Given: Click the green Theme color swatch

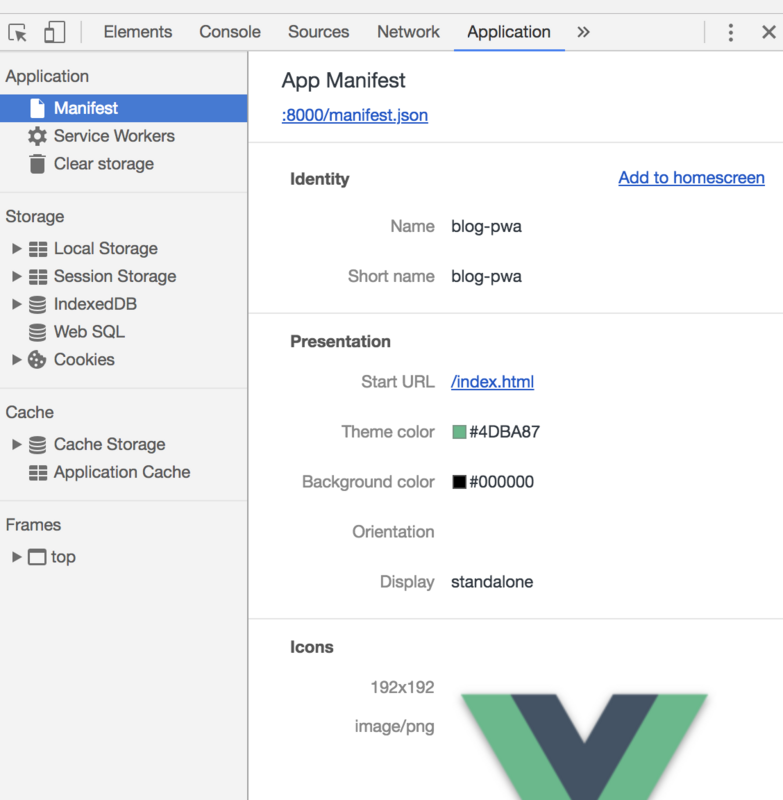Looking at the screenshot, I should [x=459, y=432].
